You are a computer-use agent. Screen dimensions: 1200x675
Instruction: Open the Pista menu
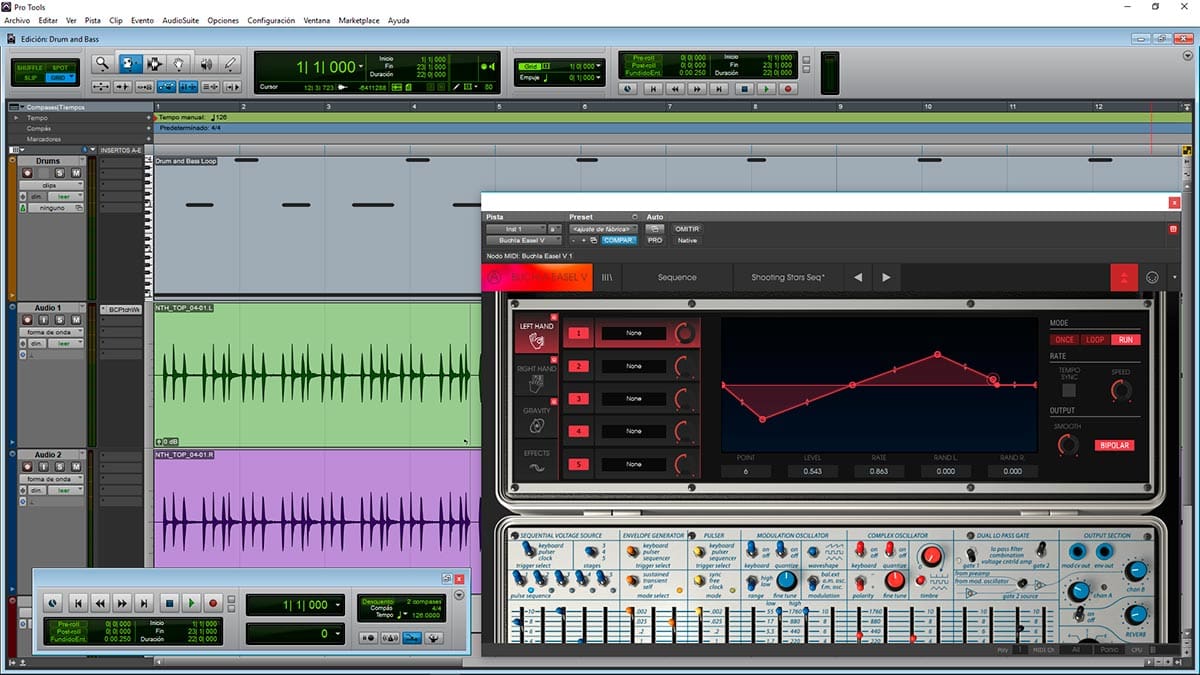[x=93, y=20]
